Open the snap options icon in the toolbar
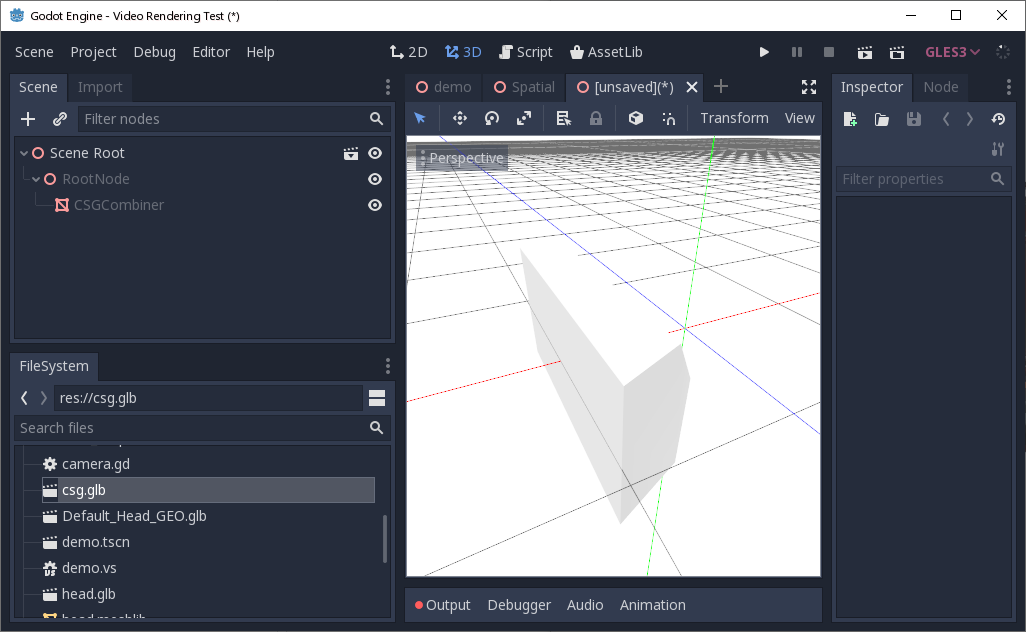The width and height of the screenshot is (1026, 632). pos(668,118)
